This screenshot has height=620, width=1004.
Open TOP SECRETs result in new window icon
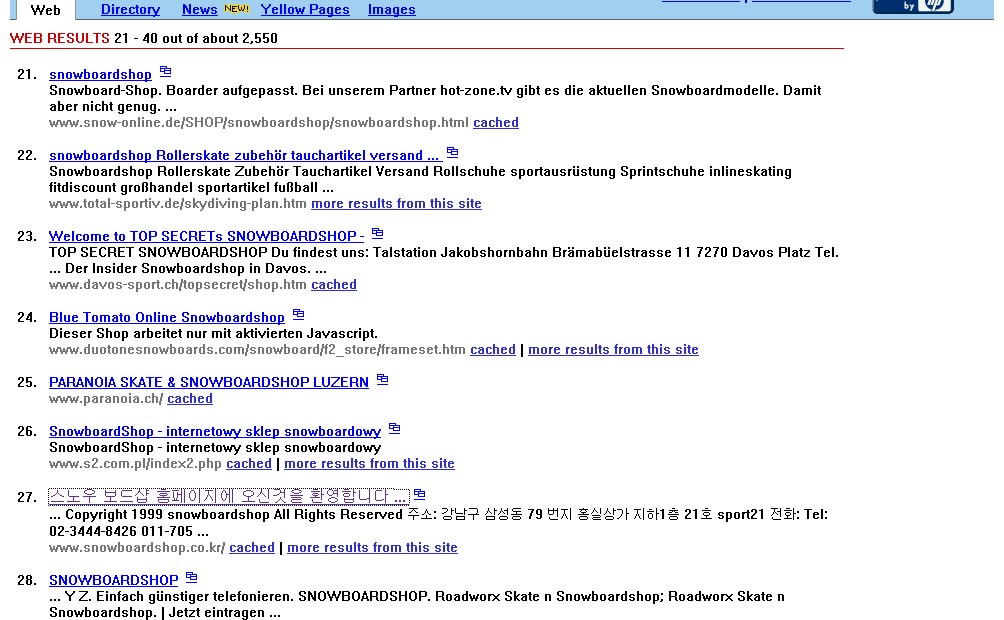377,233
